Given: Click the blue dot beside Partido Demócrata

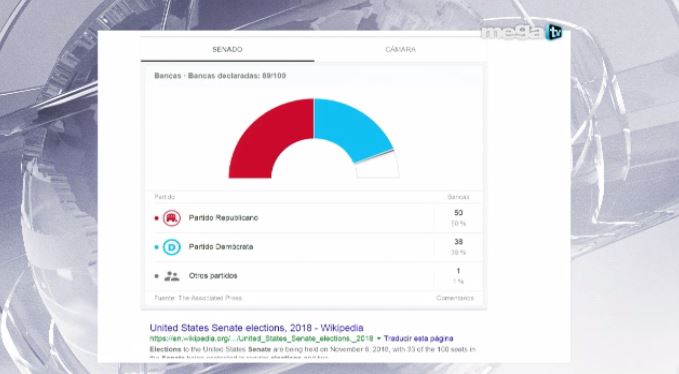Looking at the screenshot, I should point(156,247).
